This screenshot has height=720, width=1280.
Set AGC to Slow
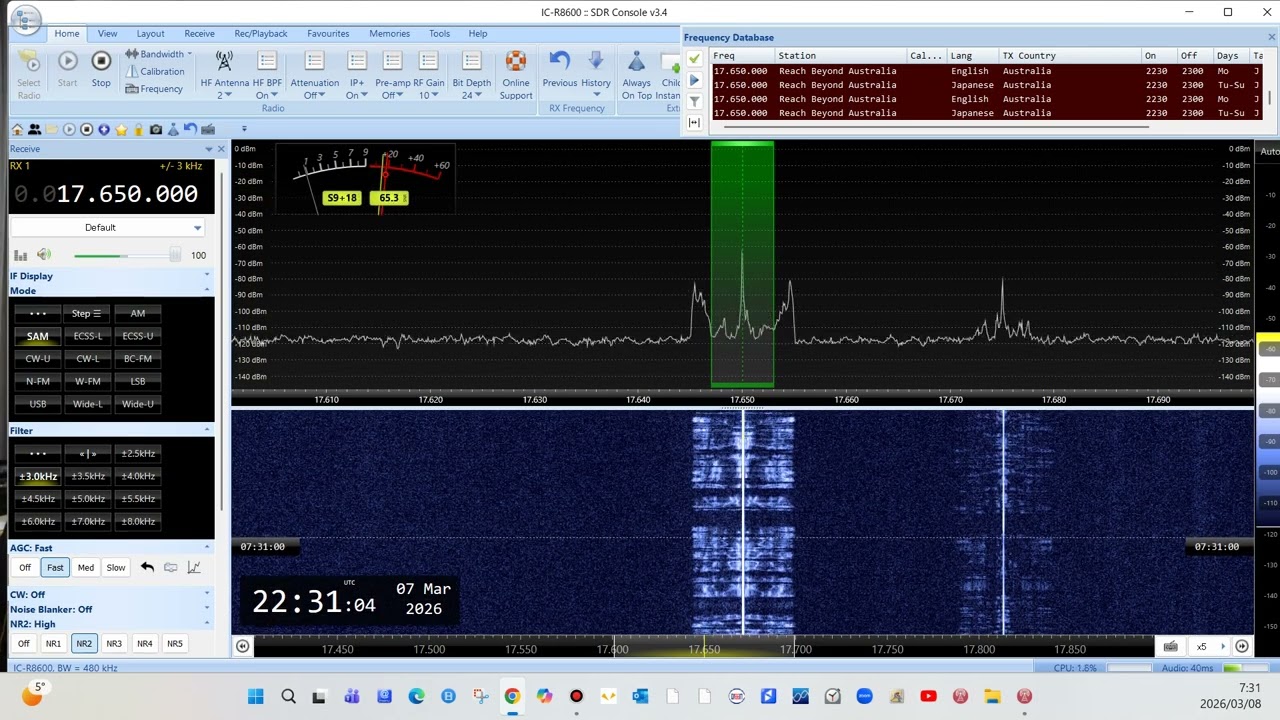click(116, 568)
